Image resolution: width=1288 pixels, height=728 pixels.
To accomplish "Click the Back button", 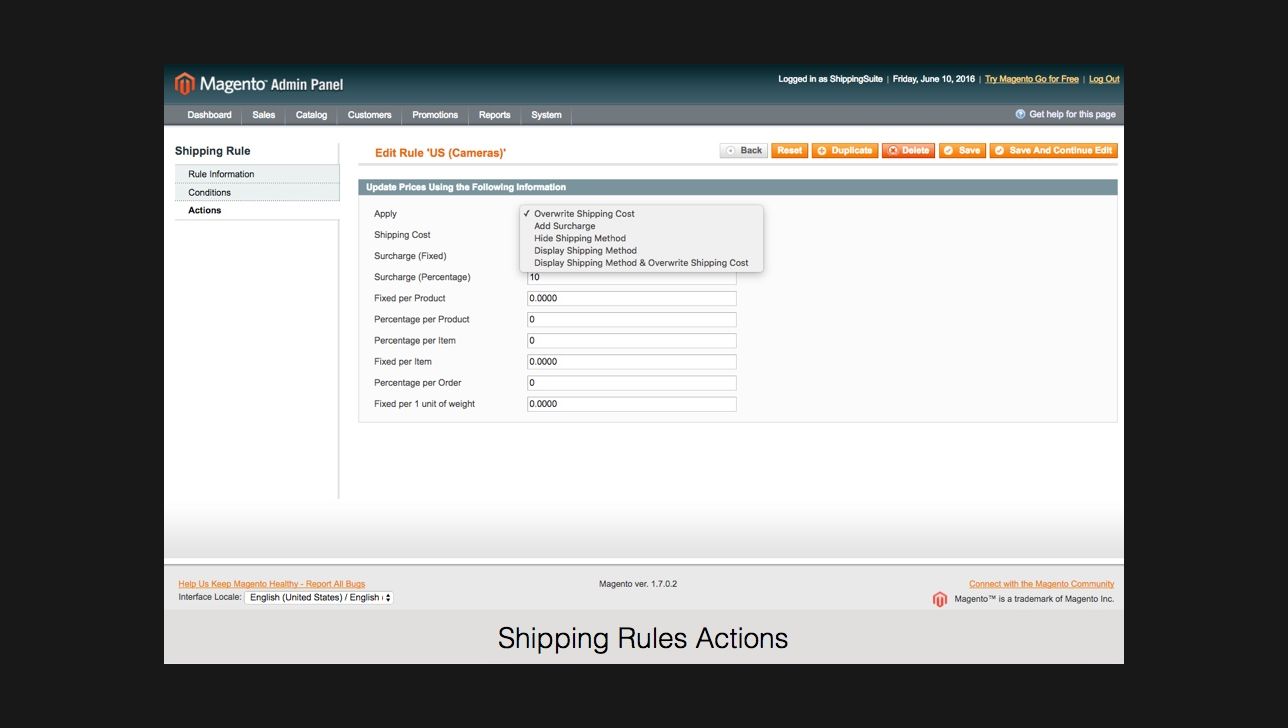I will click(x=744, y=151).
